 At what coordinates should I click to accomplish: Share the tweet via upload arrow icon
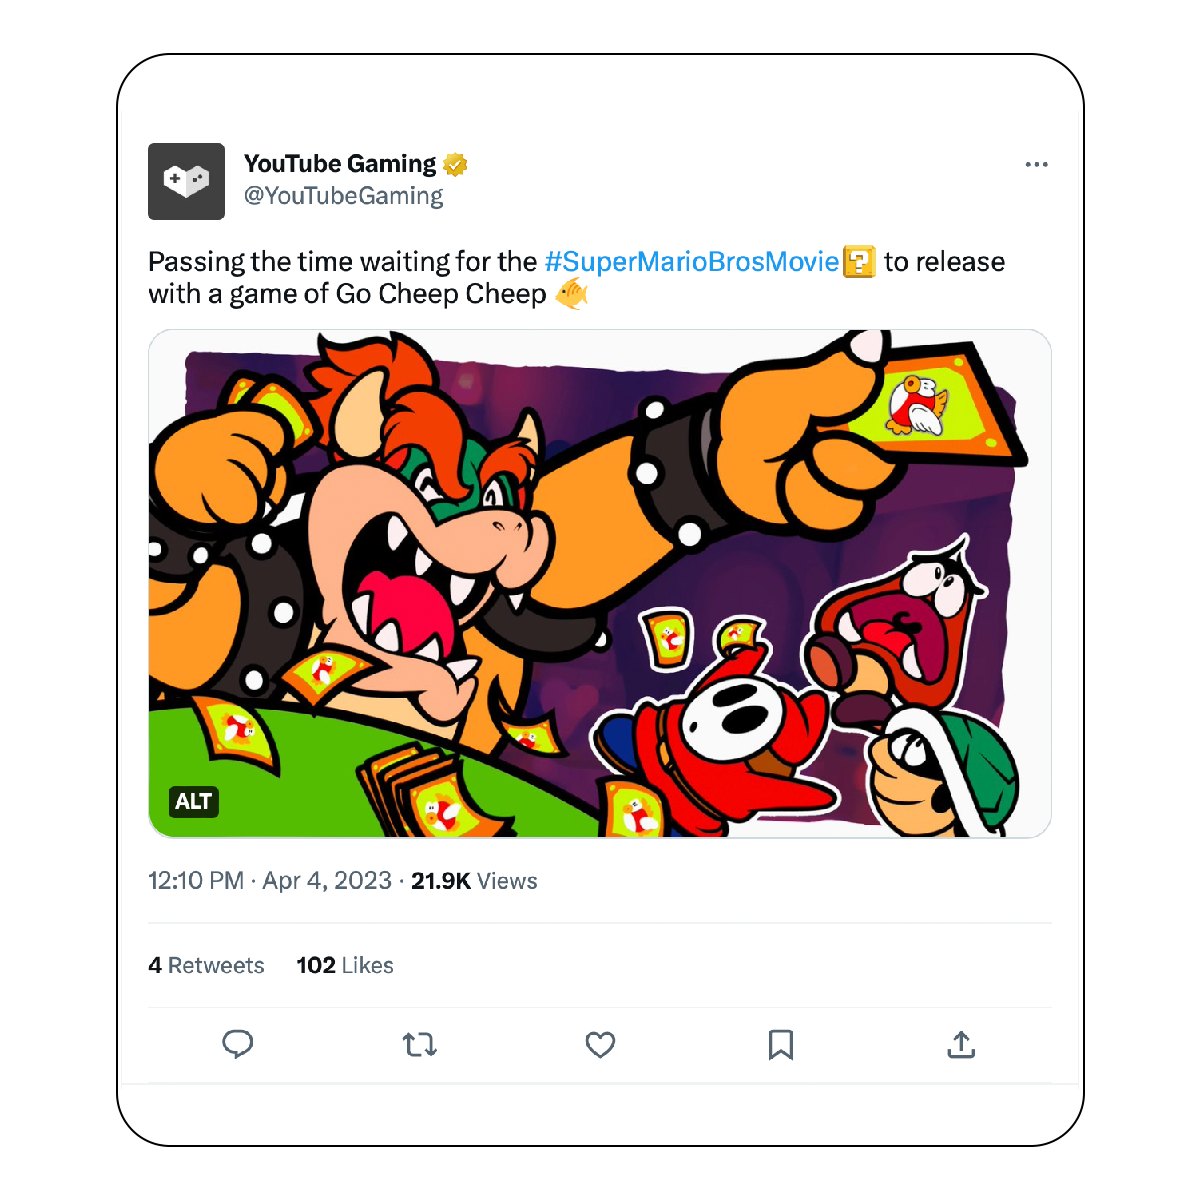(x=961, y=1045)
